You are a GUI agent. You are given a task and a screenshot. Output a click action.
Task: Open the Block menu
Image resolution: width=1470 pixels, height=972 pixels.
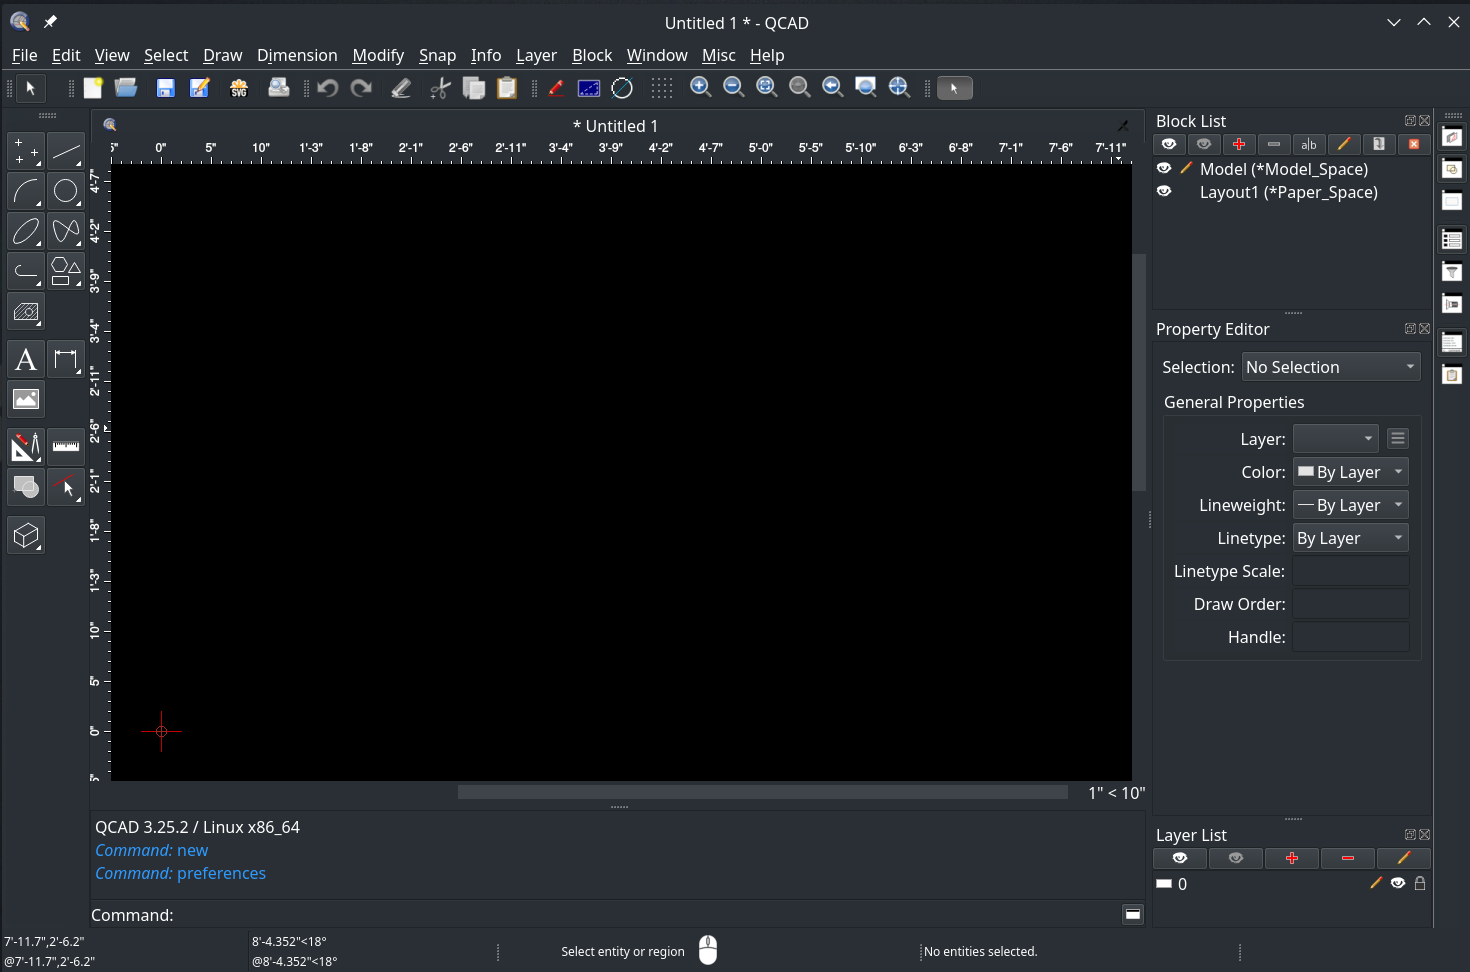click(x=592, y=55)
